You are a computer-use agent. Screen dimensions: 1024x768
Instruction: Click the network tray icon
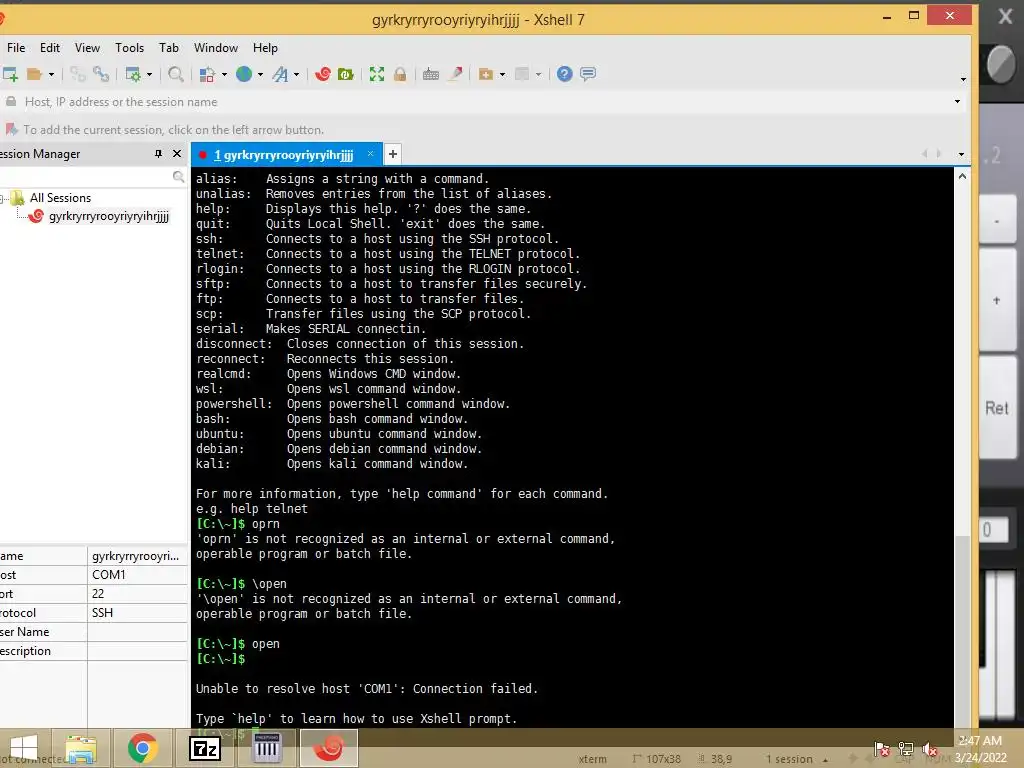pos(906,749)
